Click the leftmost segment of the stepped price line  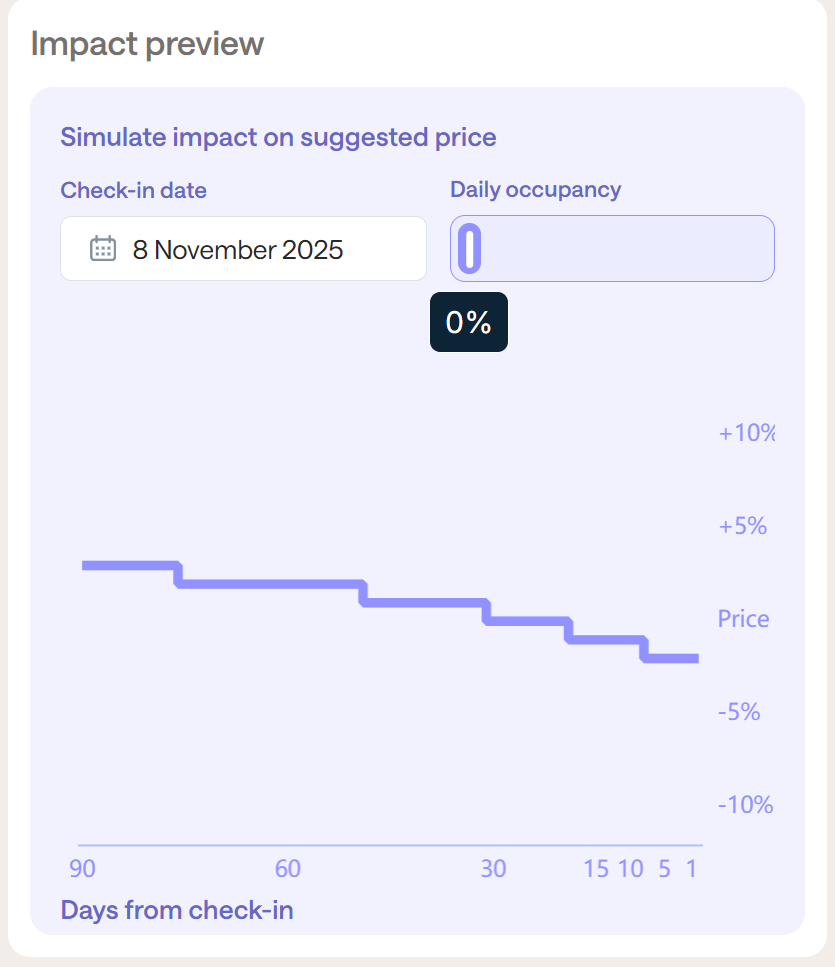(x=130, y=566)
